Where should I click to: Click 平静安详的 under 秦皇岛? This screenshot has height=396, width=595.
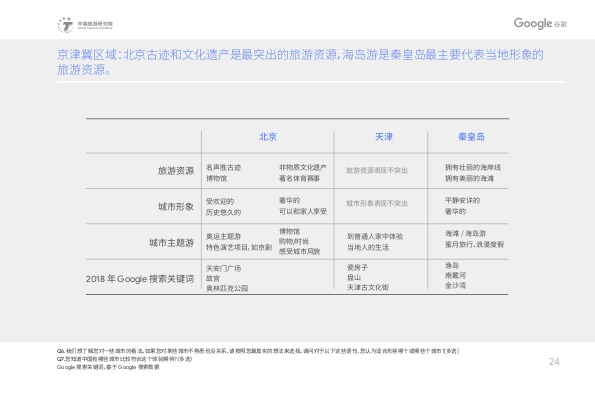[x=462, y=200]
